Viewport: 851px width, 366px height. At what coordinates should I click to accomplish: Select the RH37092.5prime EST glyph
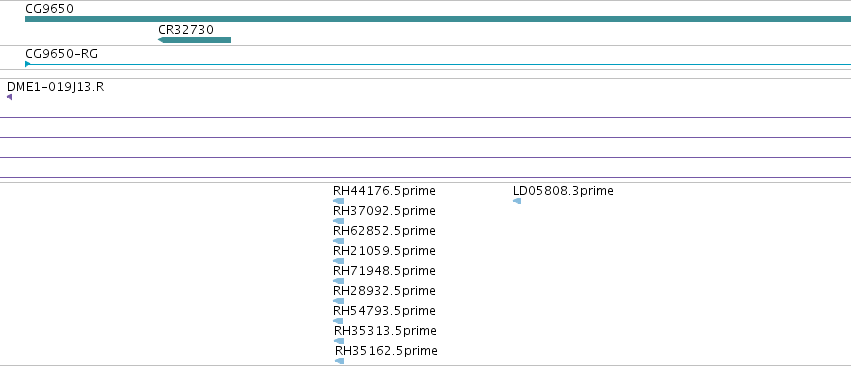click(339, 221)
